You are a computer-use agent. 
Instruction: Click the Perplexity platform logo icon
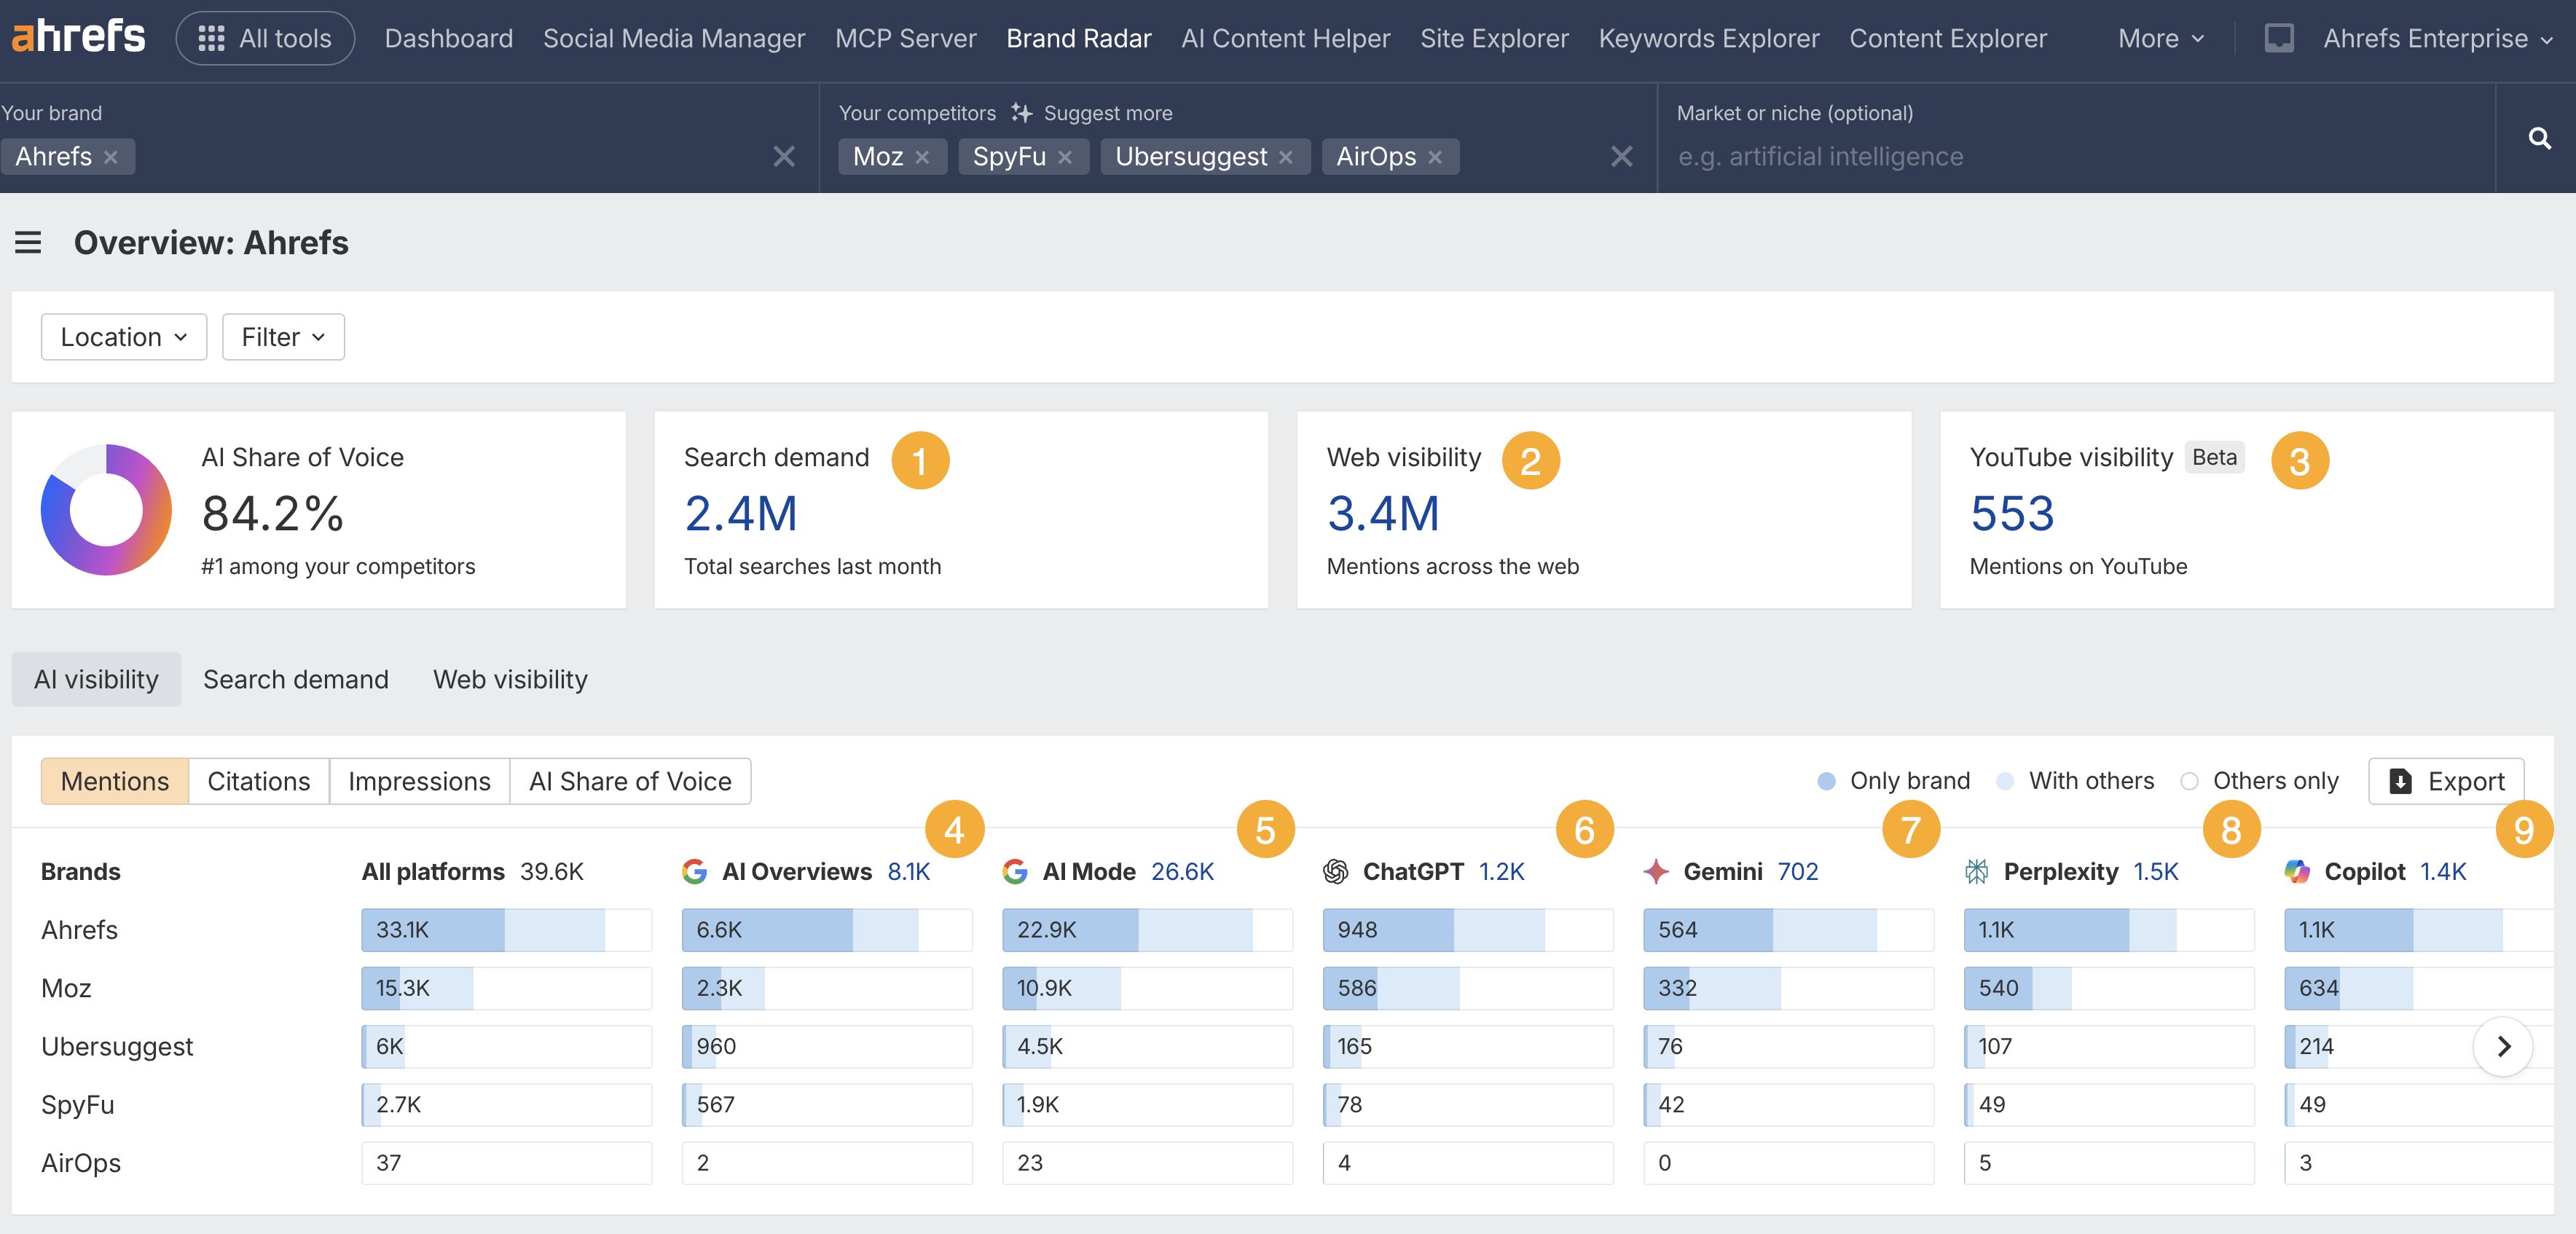click(1976, 872)
